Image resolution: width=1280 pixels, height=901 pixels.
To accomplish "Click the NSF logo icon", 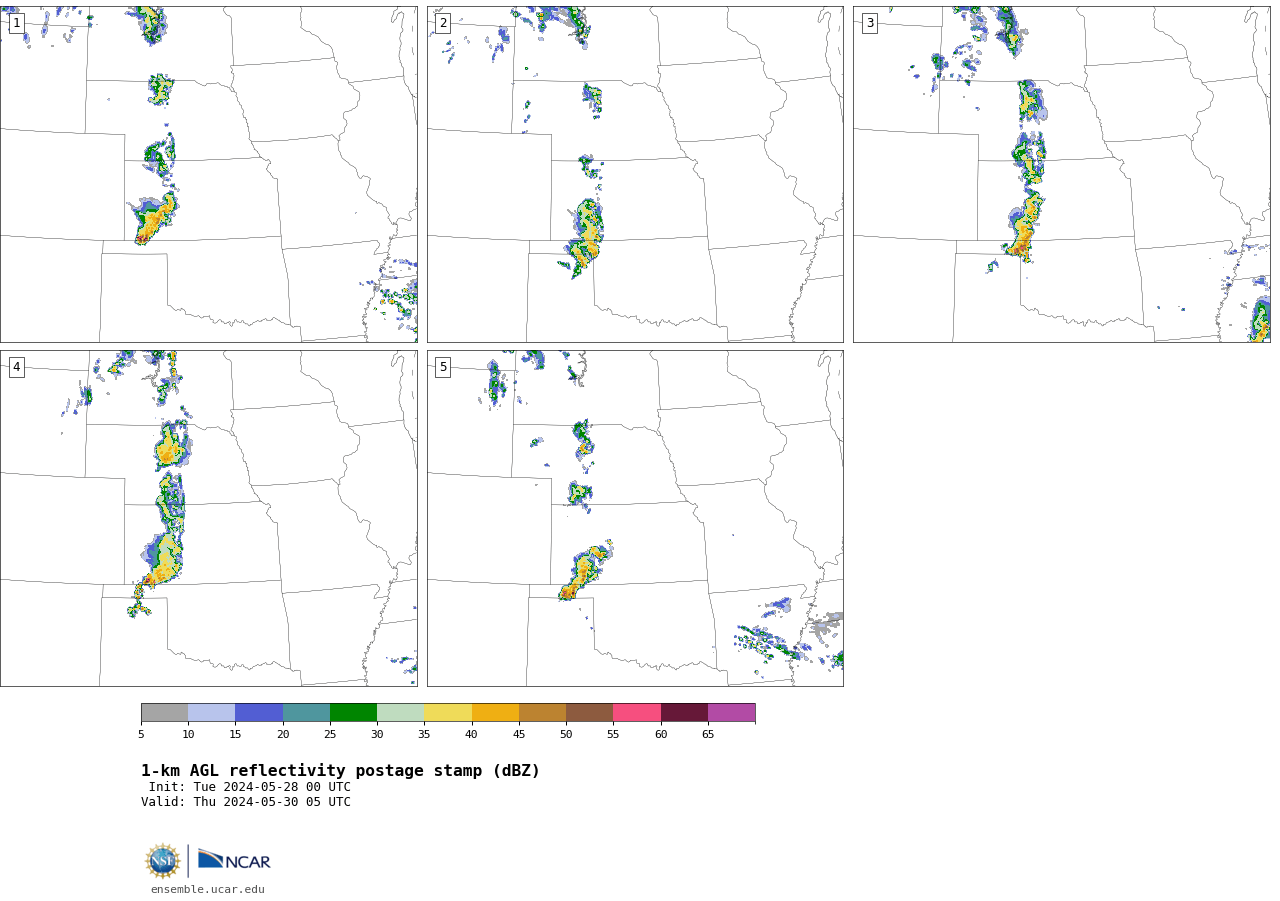I will pyautogui.click(x=162, y=861).
